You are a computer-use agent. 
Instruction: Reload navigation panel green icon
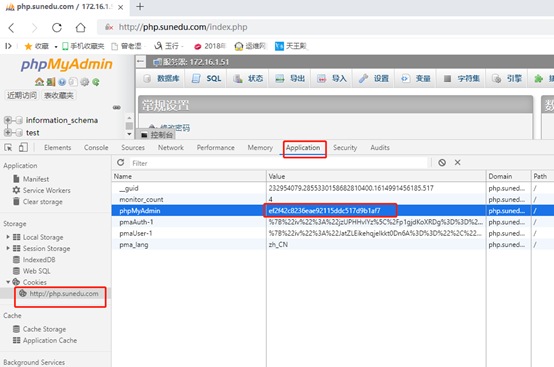(x=96, y=82)
